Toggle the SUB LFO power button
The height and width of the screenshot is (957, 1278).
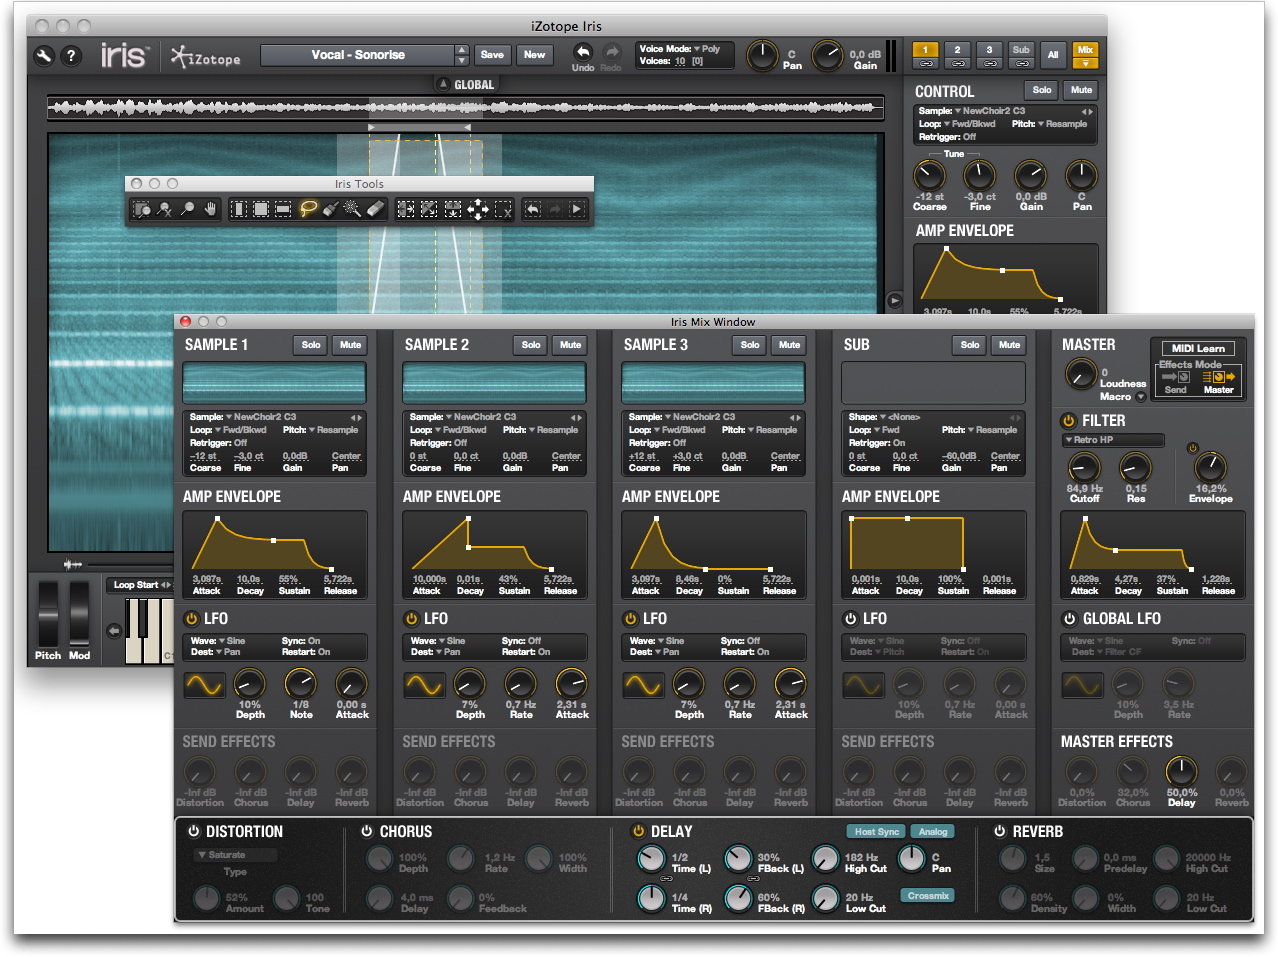click(x=850, y=619)
